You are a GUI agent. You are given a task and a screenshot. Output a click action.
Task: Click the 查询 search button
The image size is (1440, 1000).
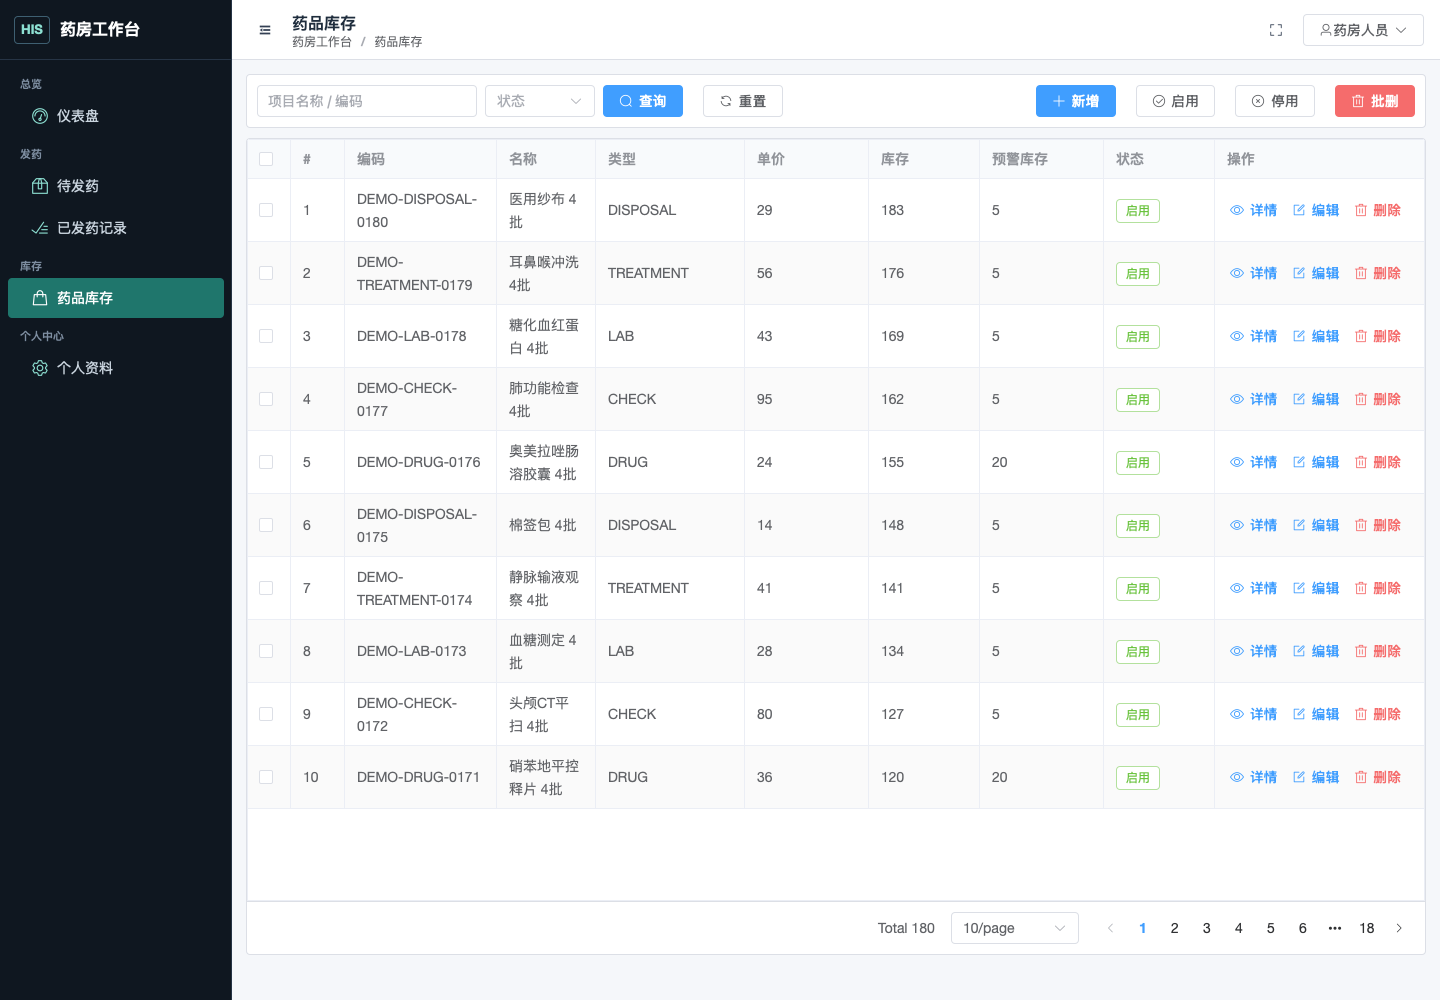pyautogui.click(x=643, y=101)
